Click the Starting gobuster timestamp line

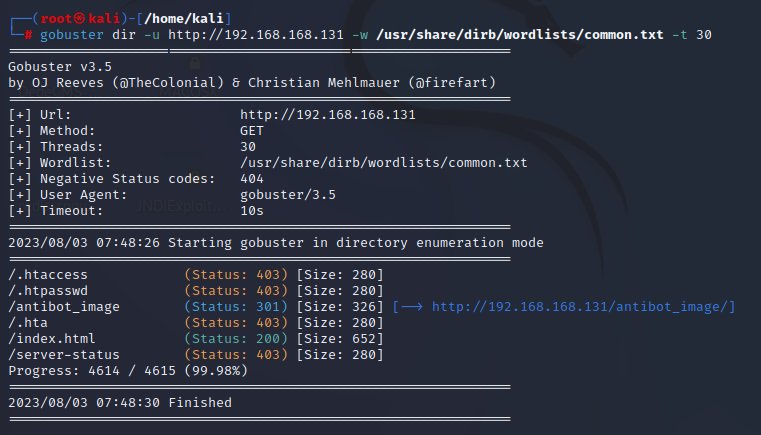tap(276, 243)
